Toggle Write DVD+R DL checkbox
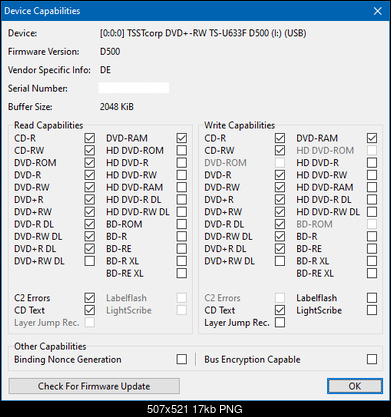This screenshot has height=417, width=391. coord(280,249)
